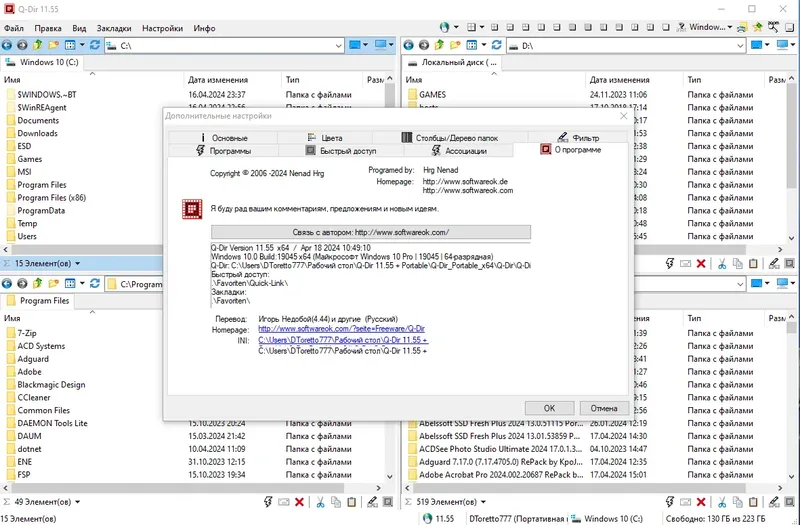
Task: Click the folder icon in D:\ pane toolbar
Action: (x=455, y=45)
